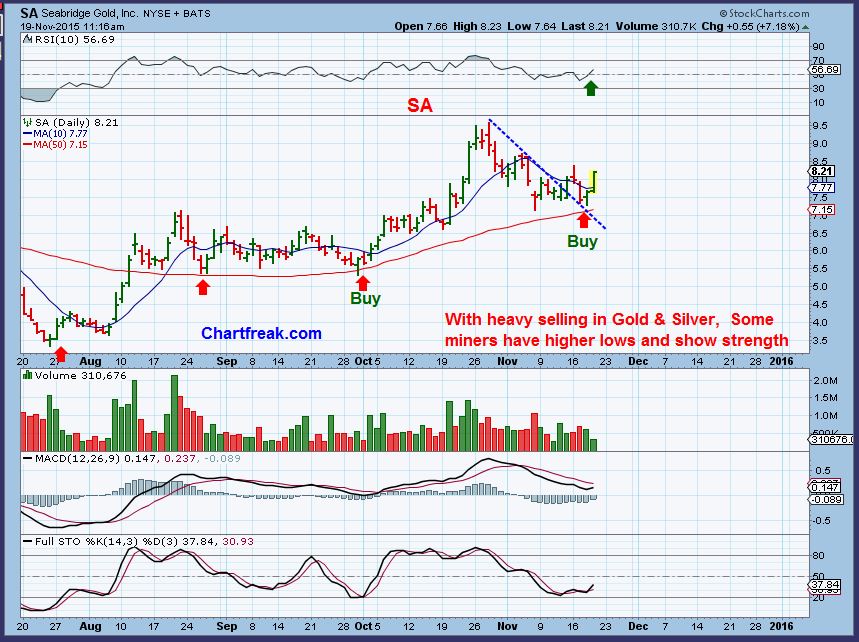Click the 3.5 label on the price axis
The image size is (859, 642).
[x=820, y=340]
